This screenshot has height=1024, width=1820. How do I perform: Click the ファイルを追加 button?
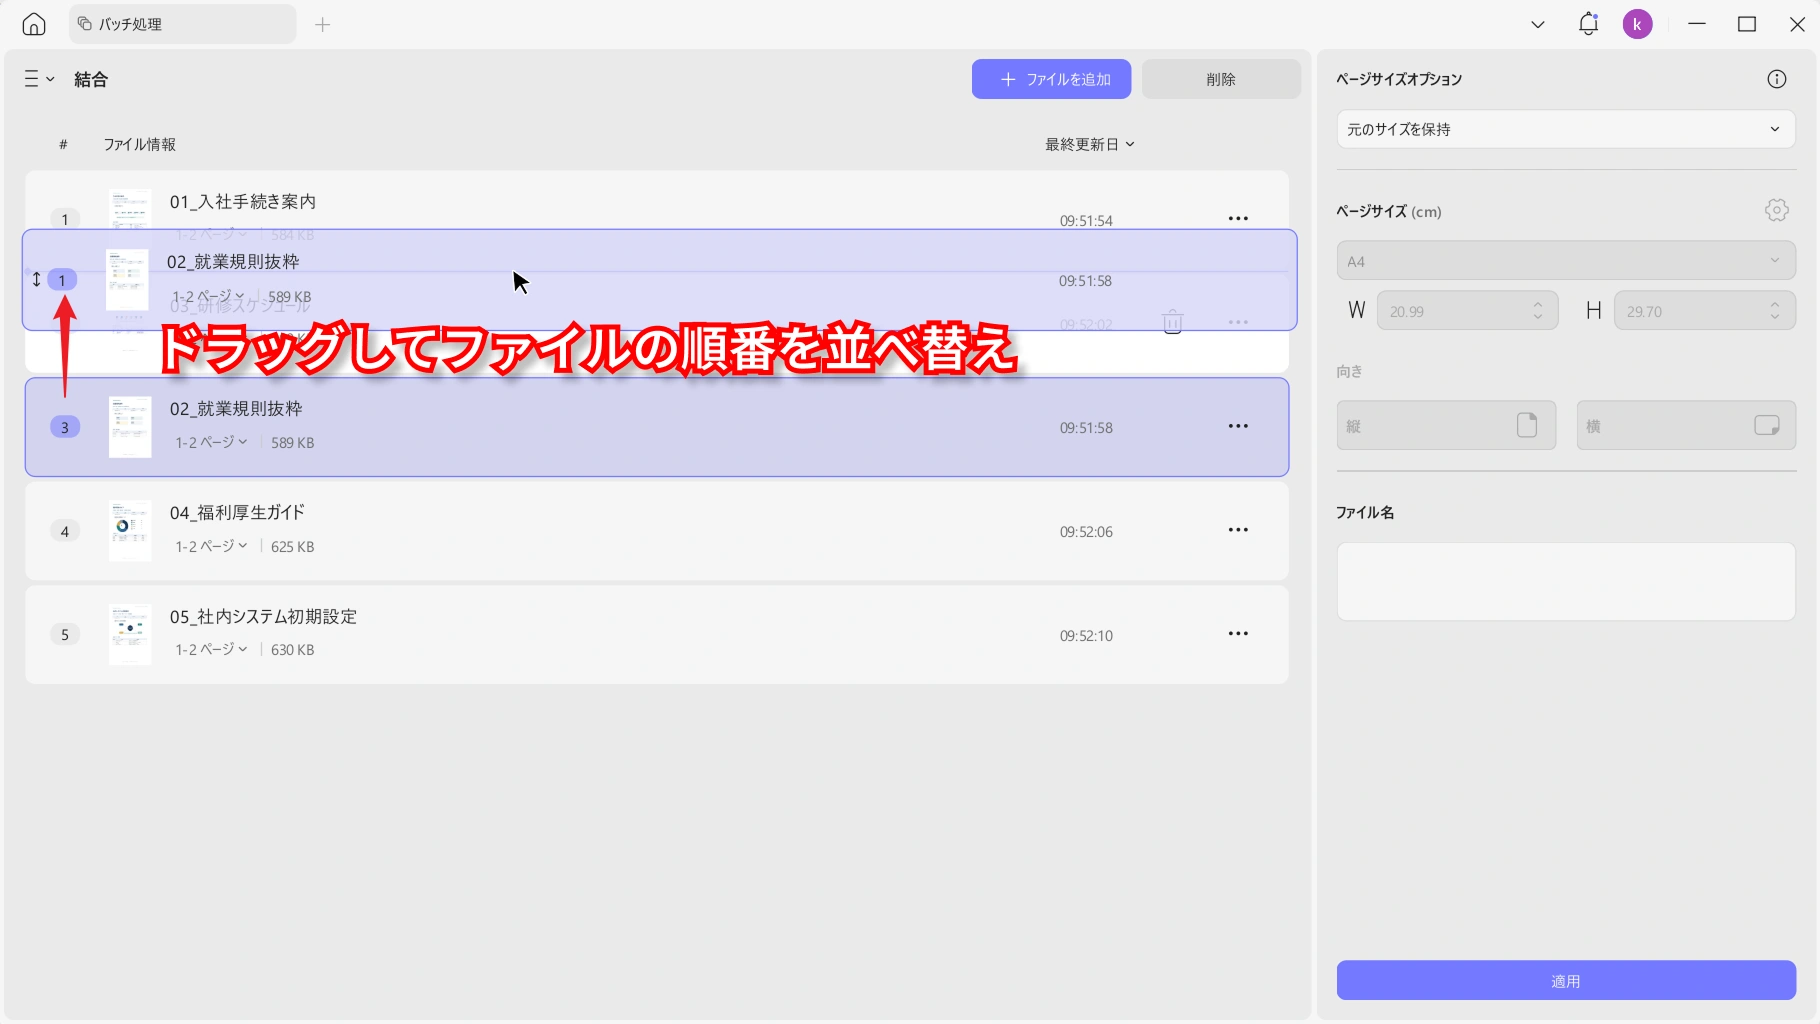tap(1051, 79)
